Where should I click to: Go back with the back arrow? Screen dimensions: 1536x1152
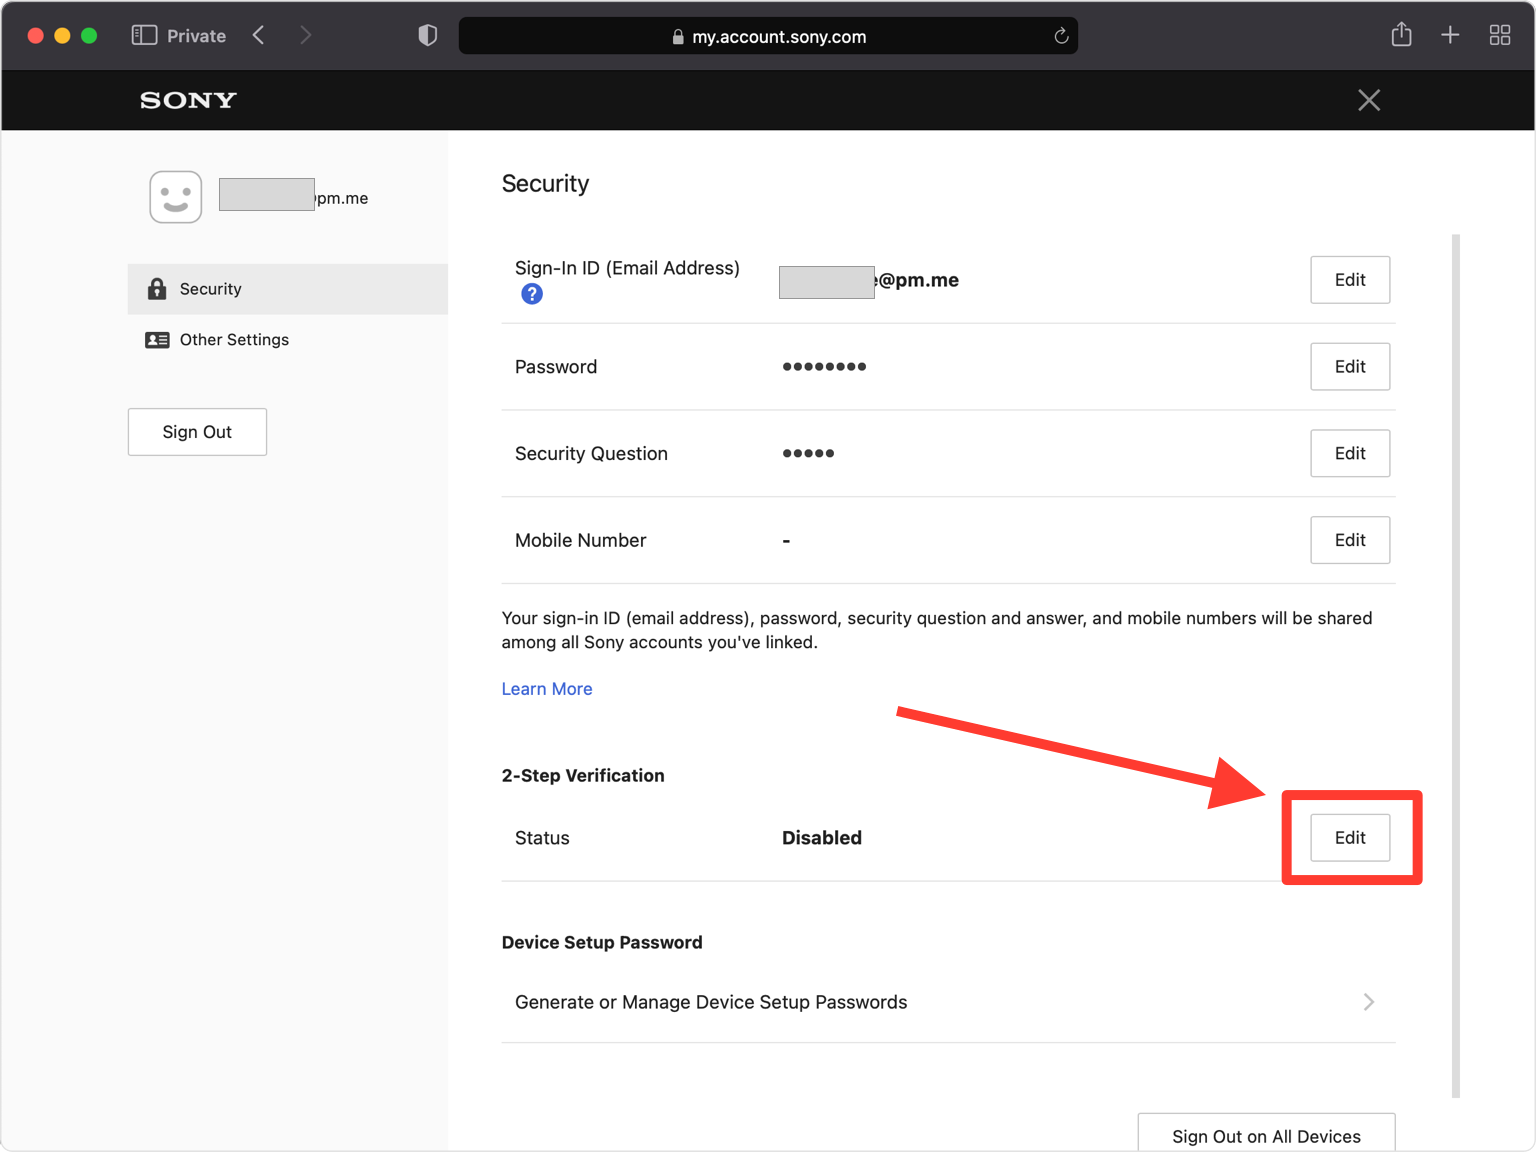259,36
